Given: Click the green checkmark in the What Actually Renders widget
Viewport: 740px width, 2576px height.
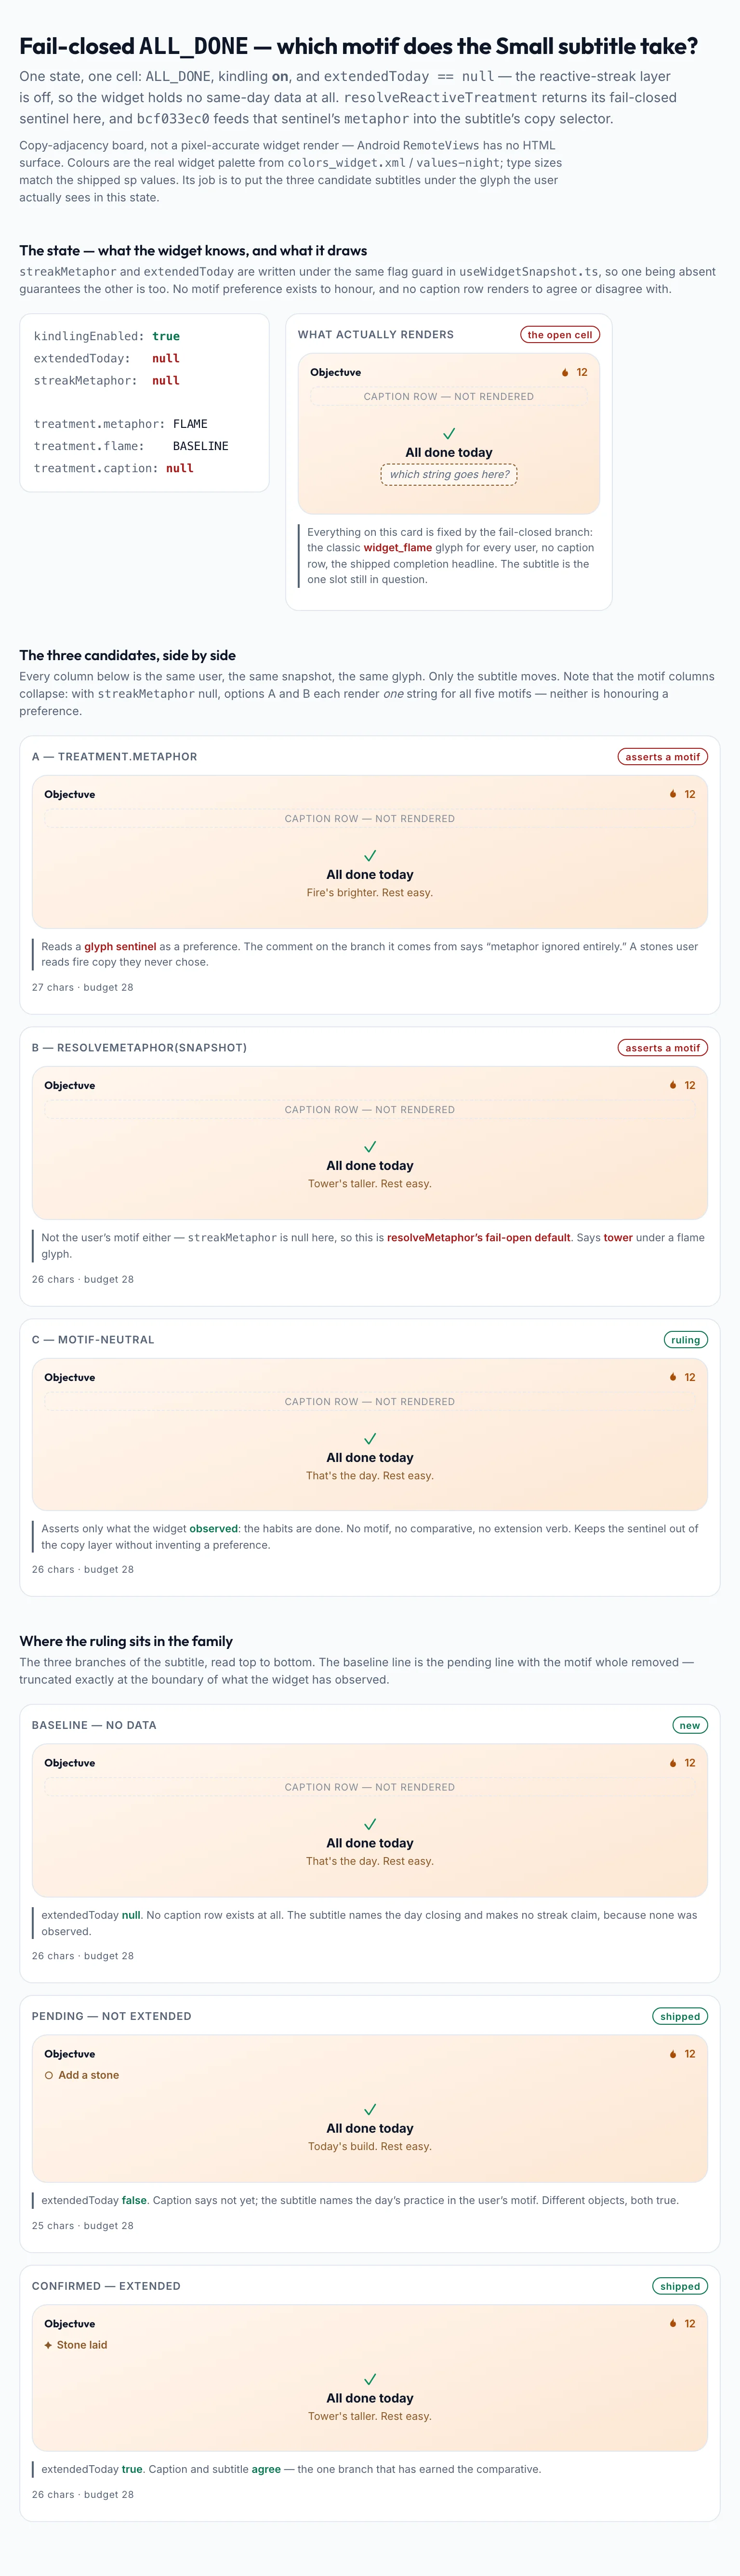Looking at the screenshot, I should click(x=449, y=433).
